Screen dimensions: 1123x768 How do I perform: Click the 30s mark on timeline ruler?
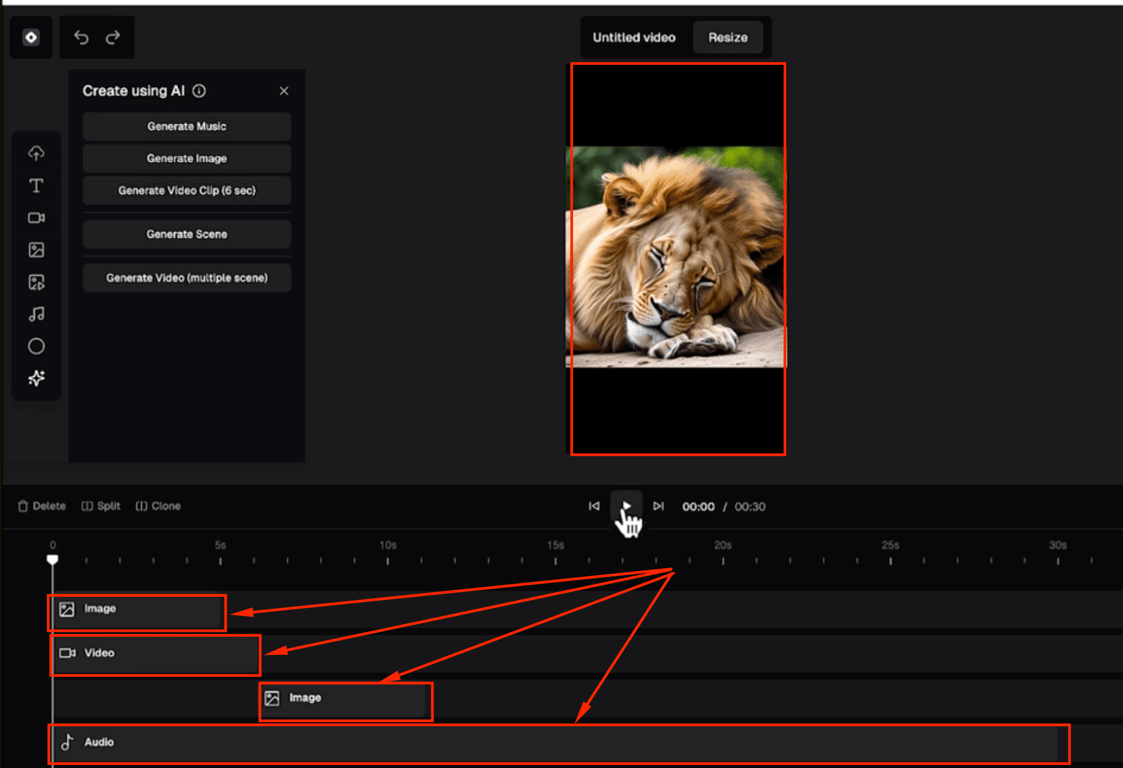point(1058,546)
